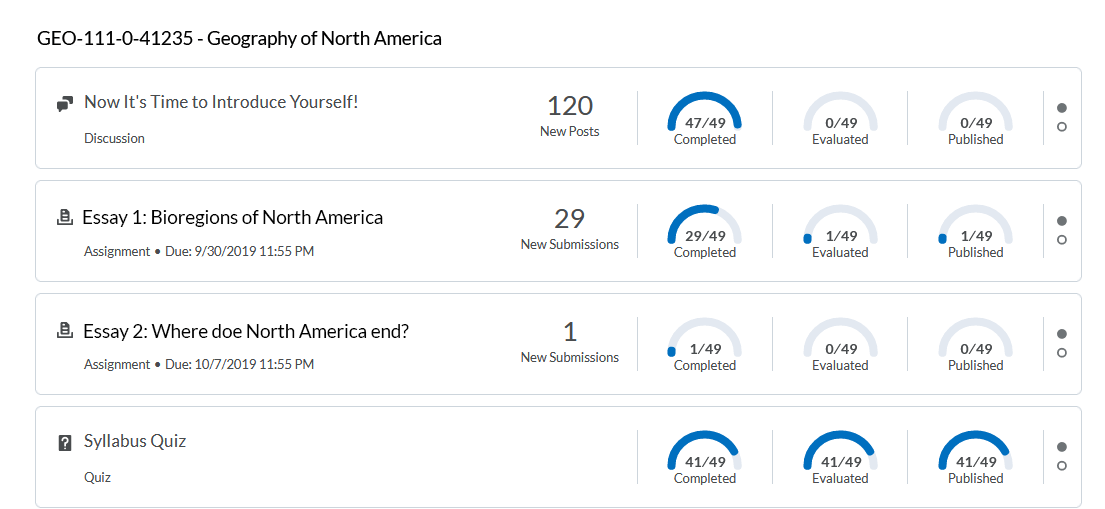The width and height of the screenshot is (1105, 509).
Task: Click the 47/49 Completed progress gauge
Action: point(705,120)
